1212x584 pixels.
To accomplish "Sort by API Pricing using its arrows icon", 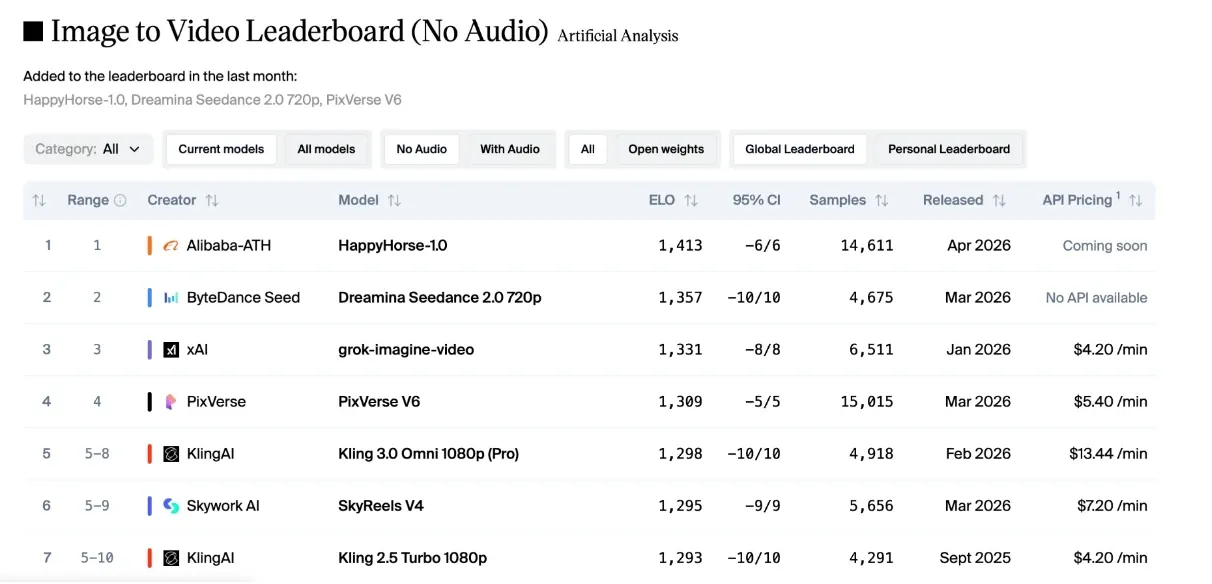I will click(x=1135, y=201).
